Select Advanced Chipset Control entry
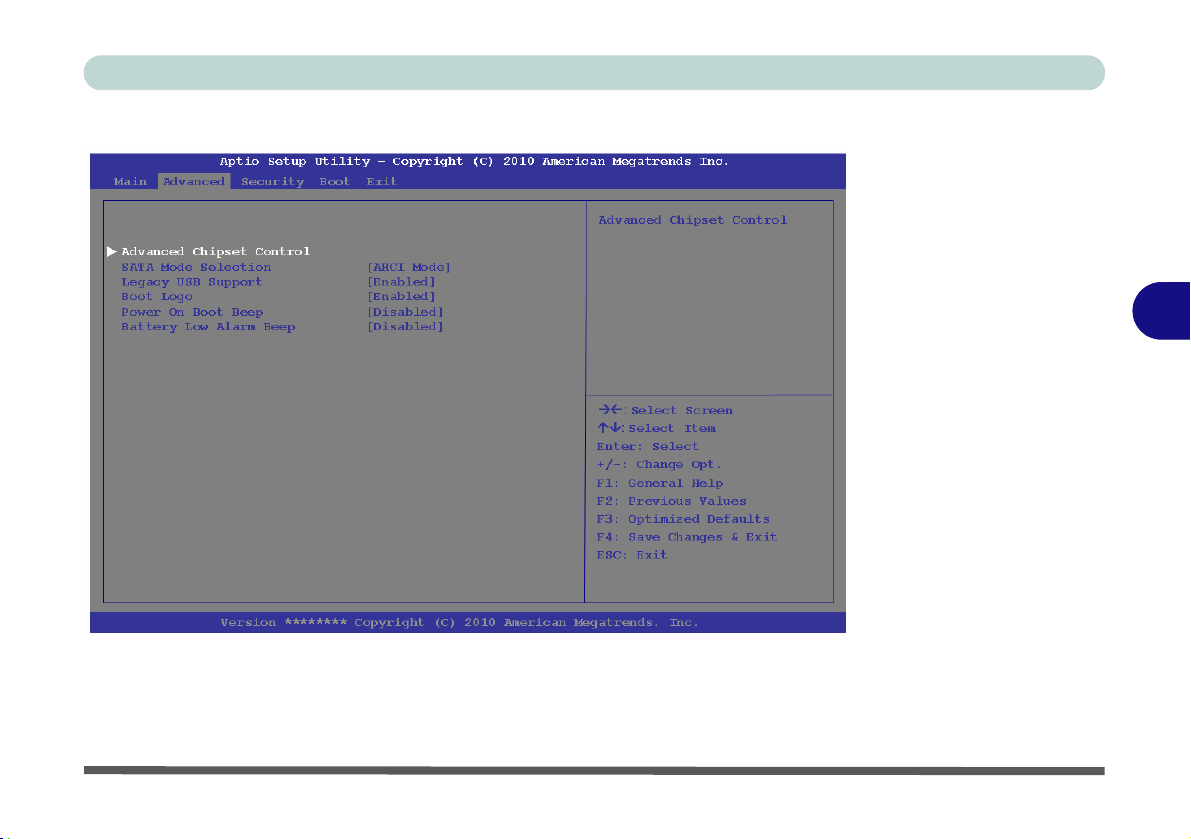 tap(216, 251)
